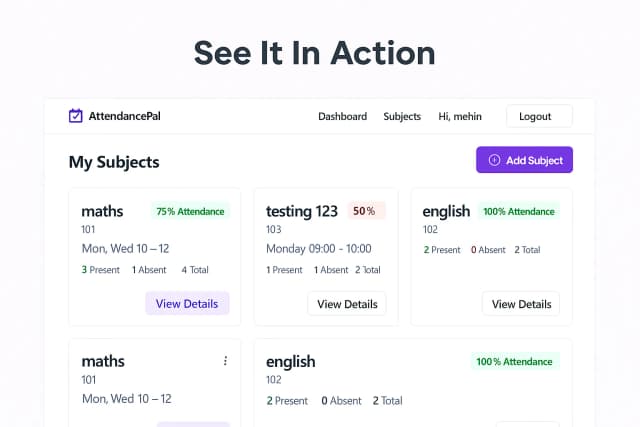Open the three-dot menu on maths card
Screen dimensions: 640x427
(x=225, y=361)
